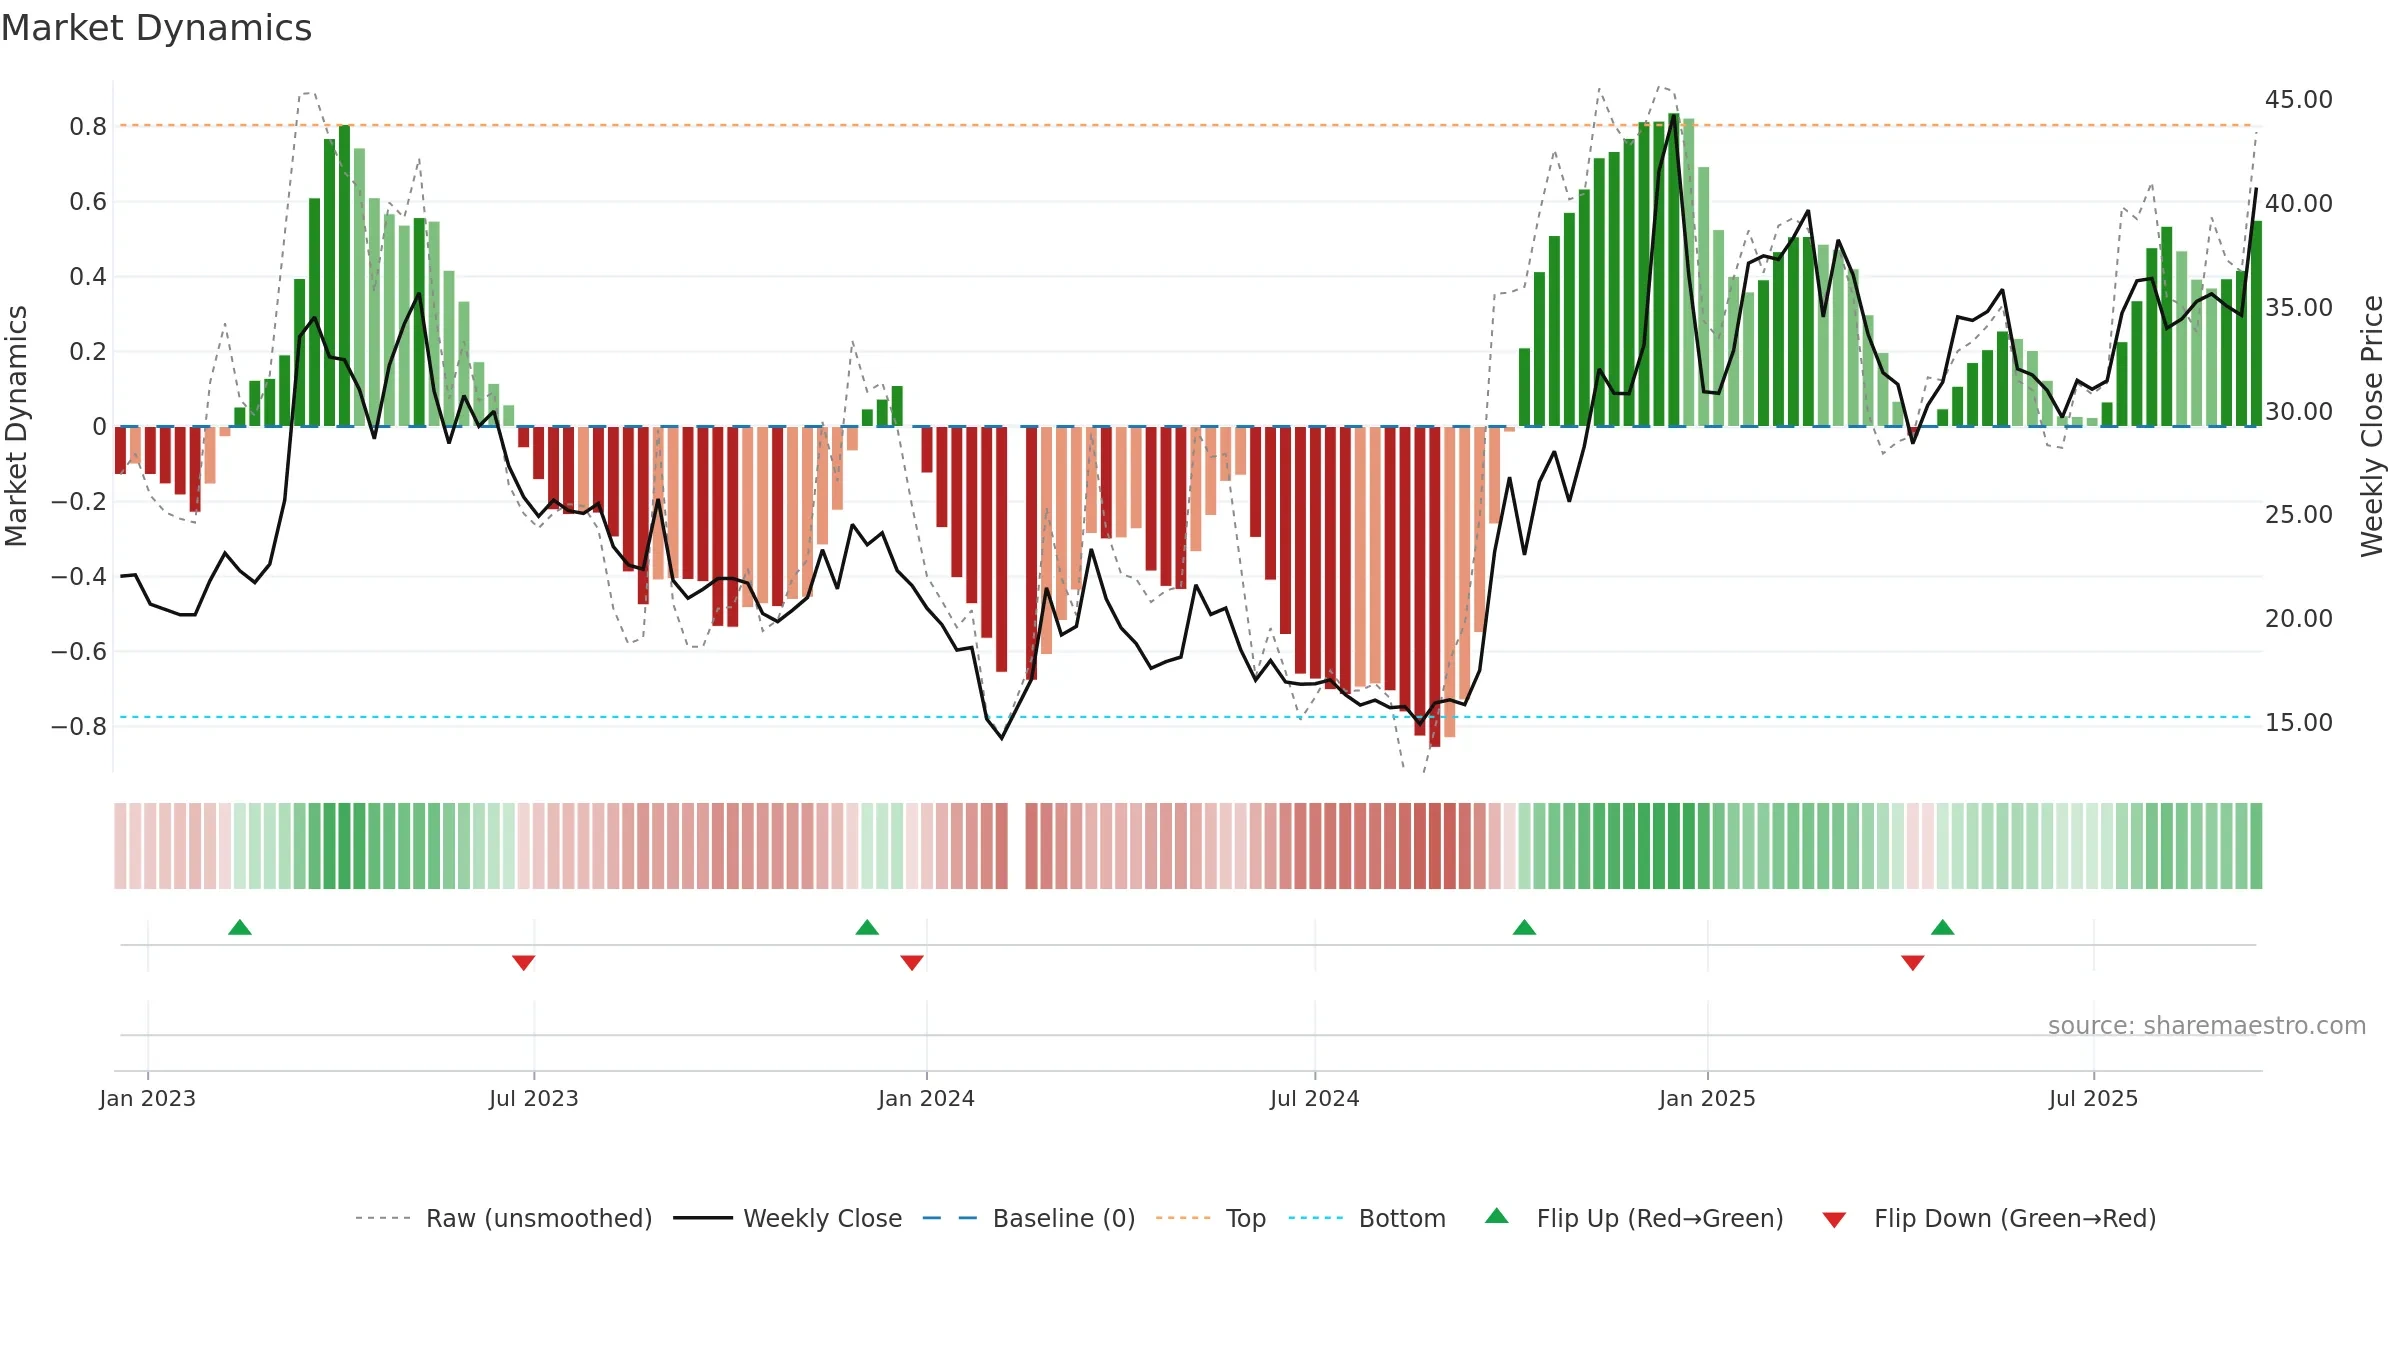Viewport: 2400px width, 1350px height.
Task: Click the red flip-down marker just before Jan 2024
Action: pyautogui.click(x=912, y=962)
